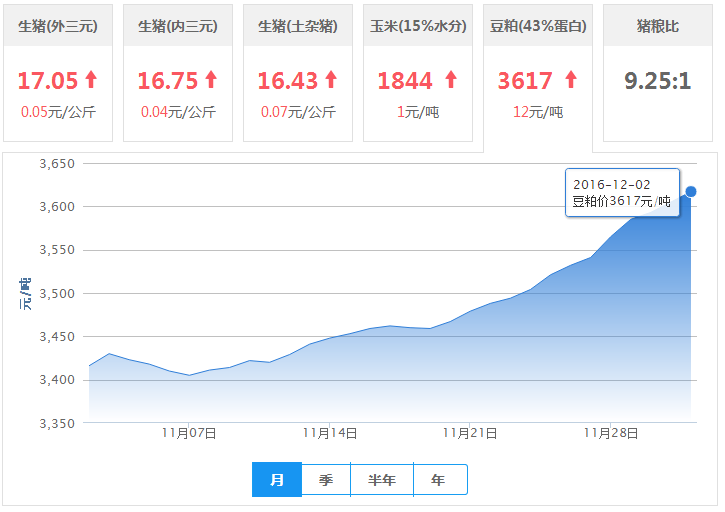Click the 3,450 y-axis label

tap(57, 337)
